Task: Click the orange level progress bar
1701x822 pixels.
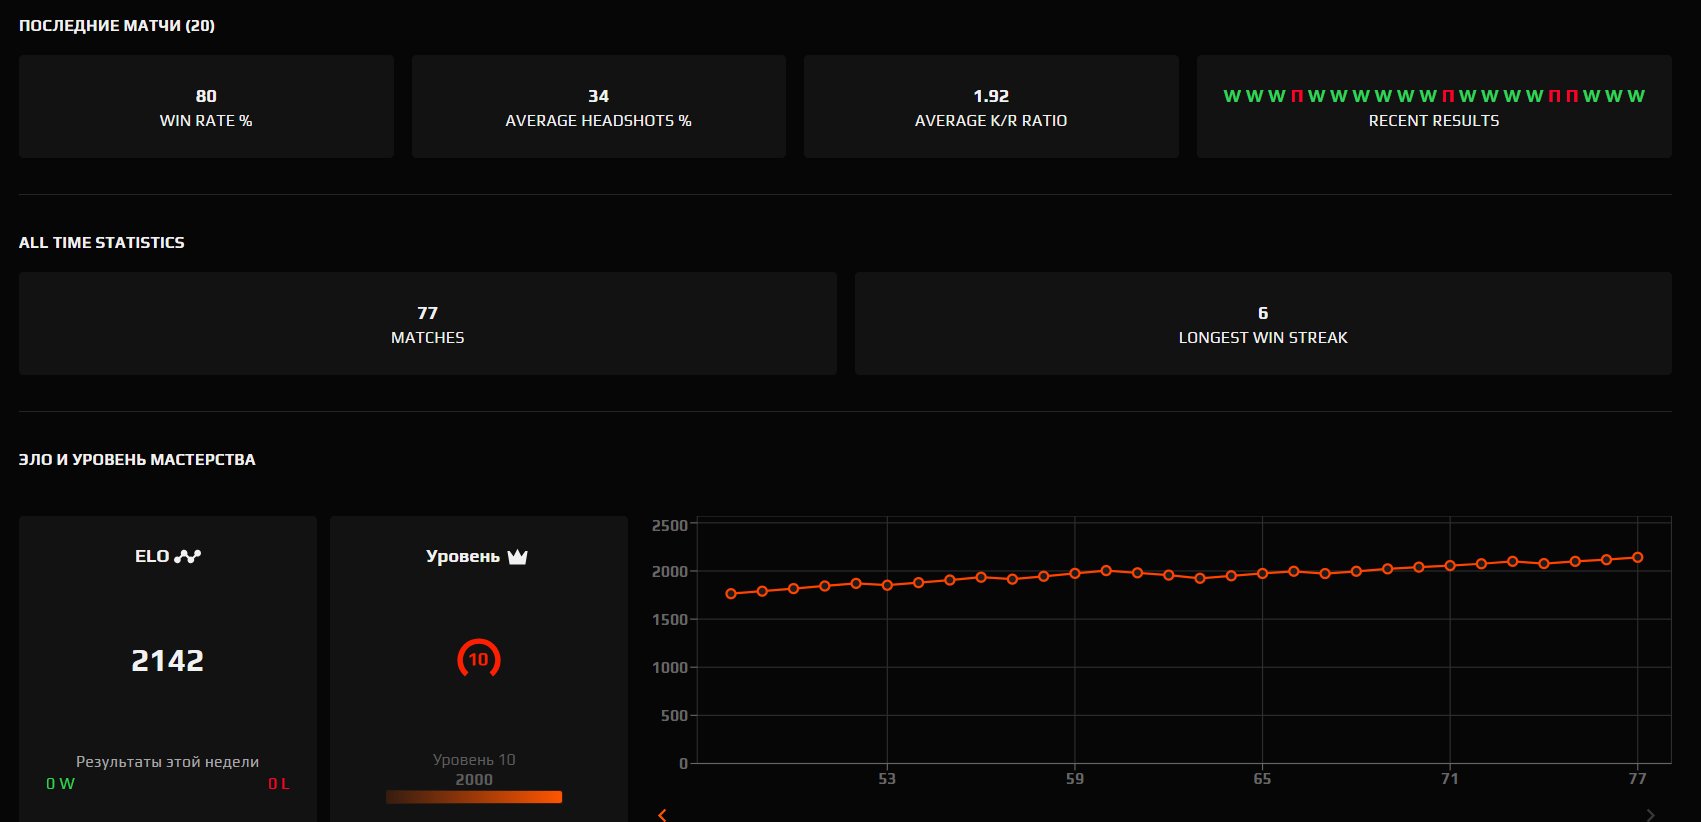Action: tap(474, 797)
